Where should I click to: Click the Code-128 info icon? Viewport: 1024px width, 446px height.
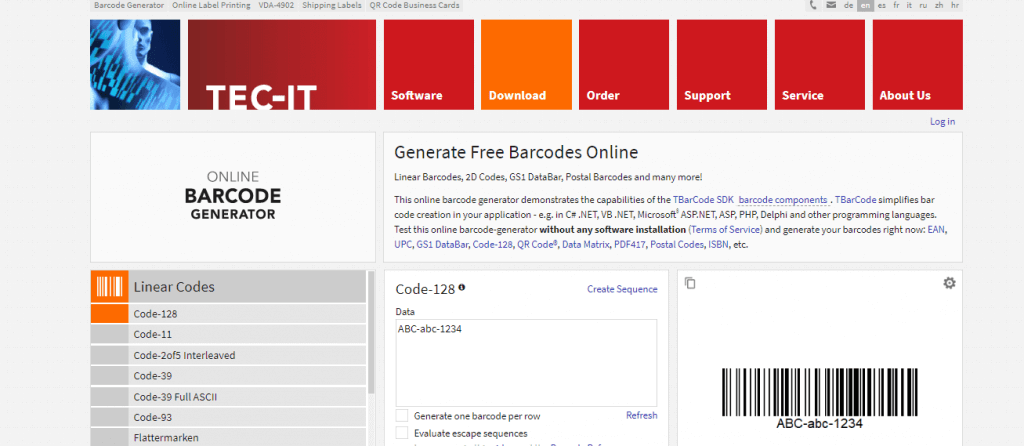[462, 287]
